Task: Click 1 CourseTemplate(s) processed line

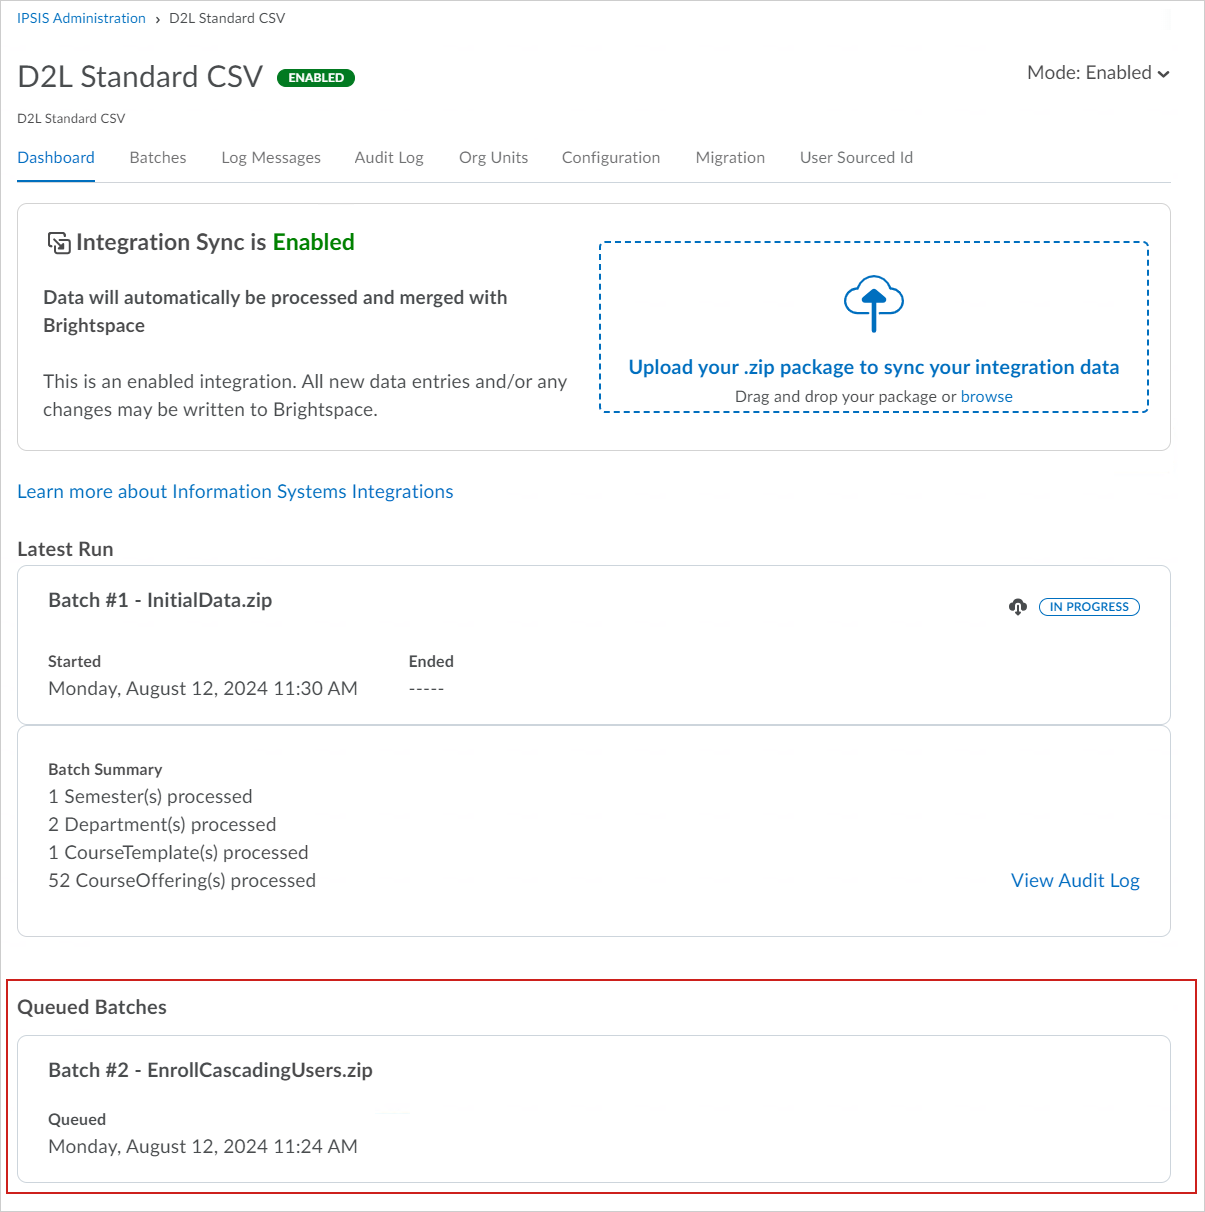Action: 178,852
